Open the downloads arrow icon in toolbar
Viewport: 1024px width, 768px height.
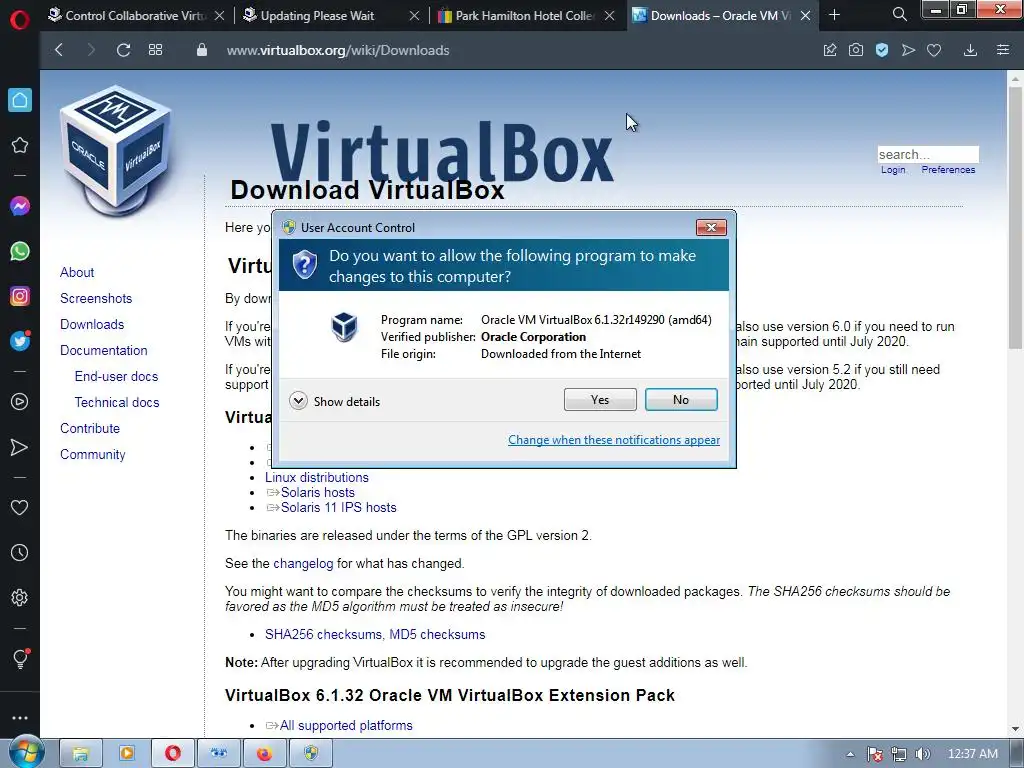click(970, 50)
